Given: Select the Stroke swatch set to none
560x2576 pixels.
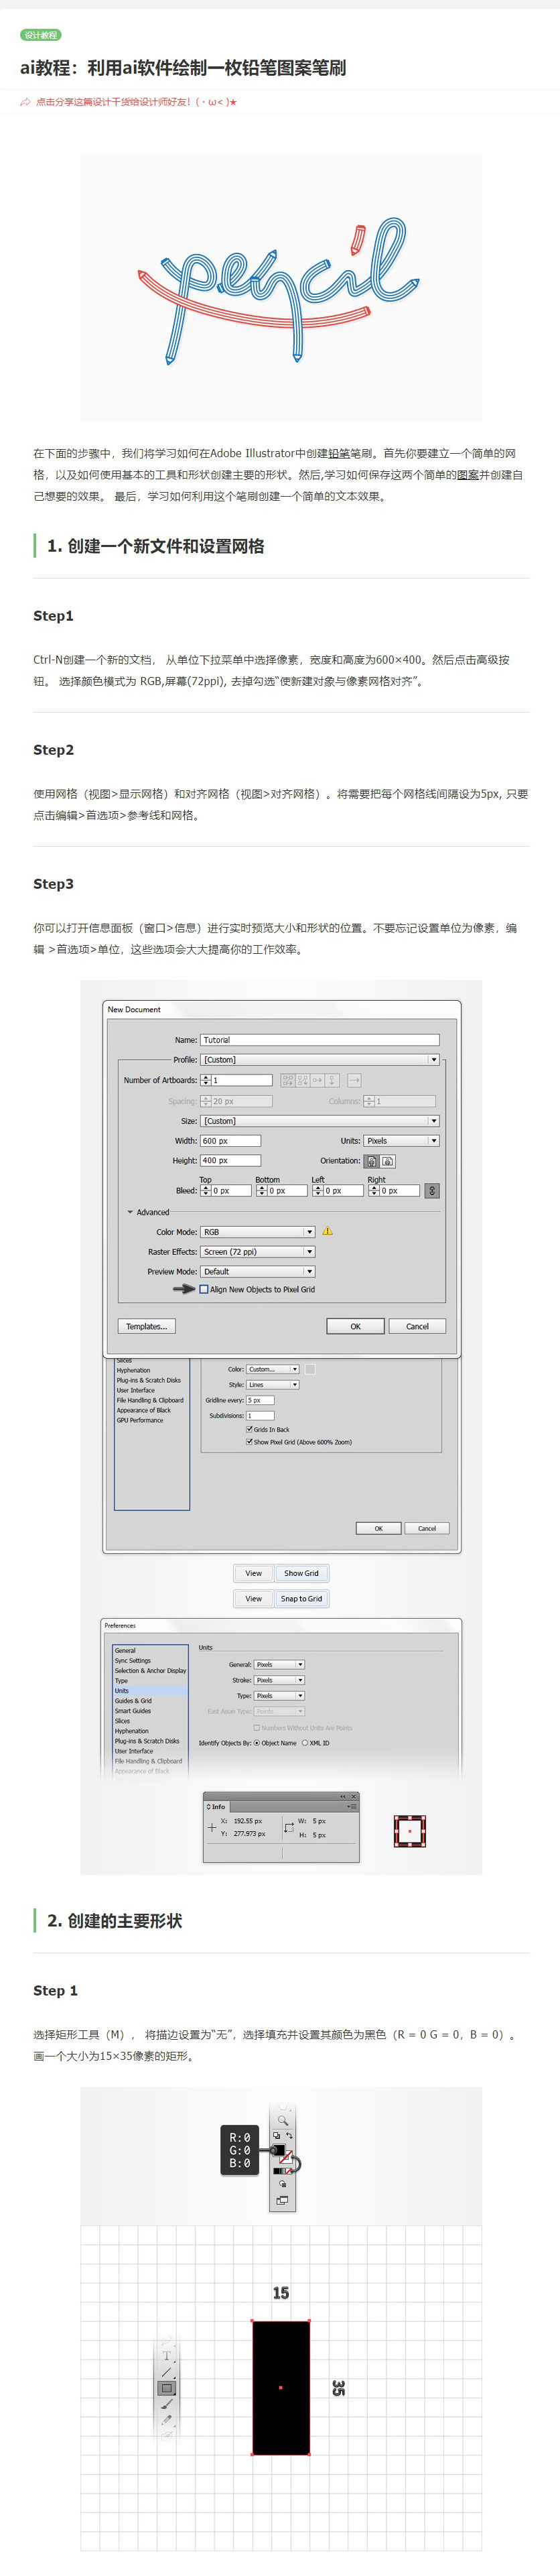Looking at the screenshot, I should pyautogui.click(x=286, y=2159).
